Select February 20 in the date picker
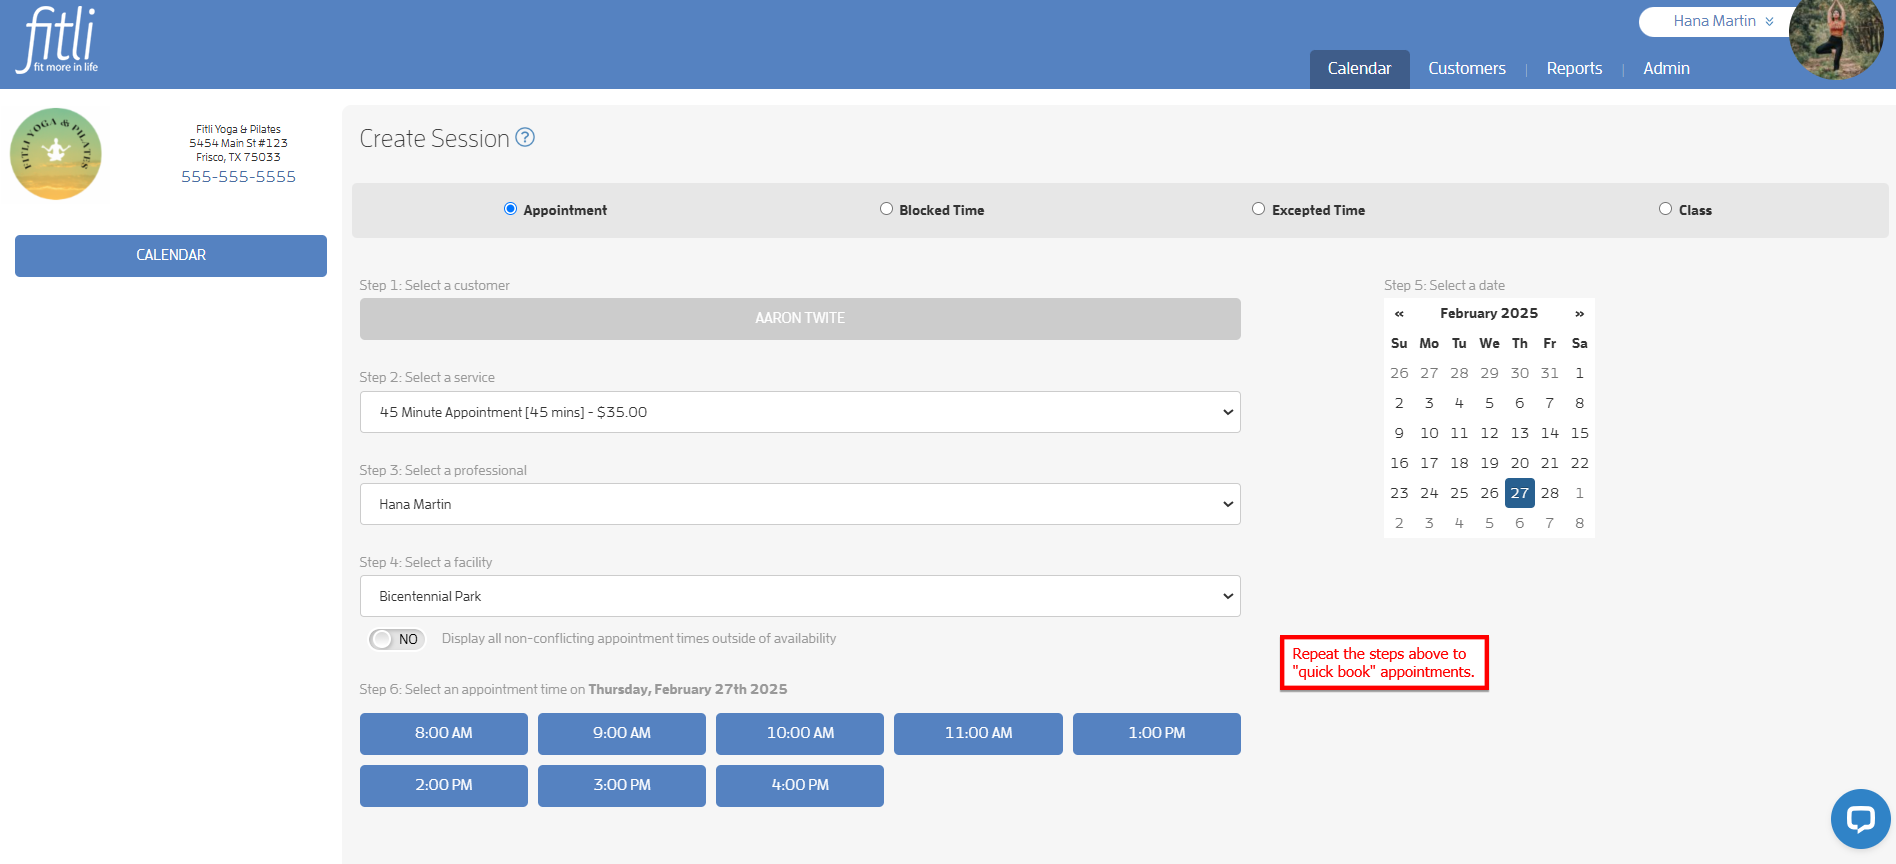 [1519, 463]
